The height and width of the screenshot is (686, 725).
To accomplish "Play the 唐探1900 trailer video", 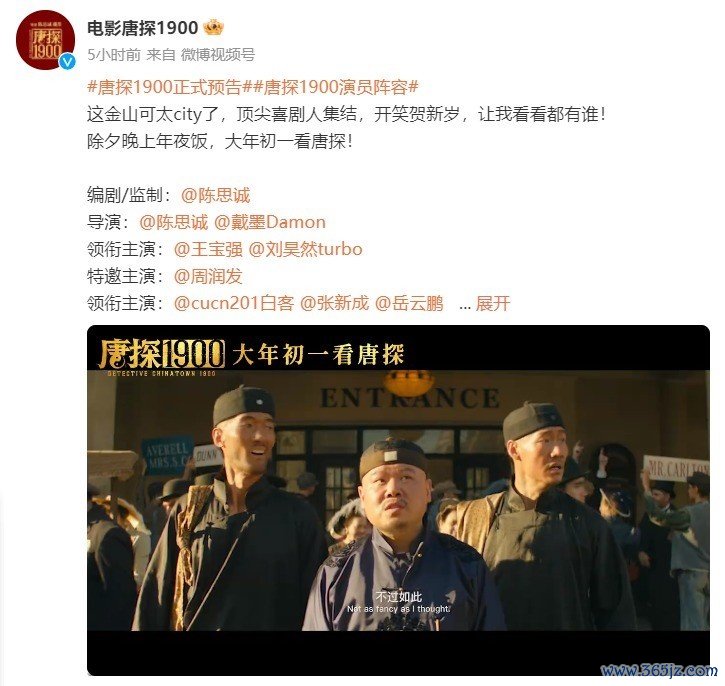I will 398,500.
